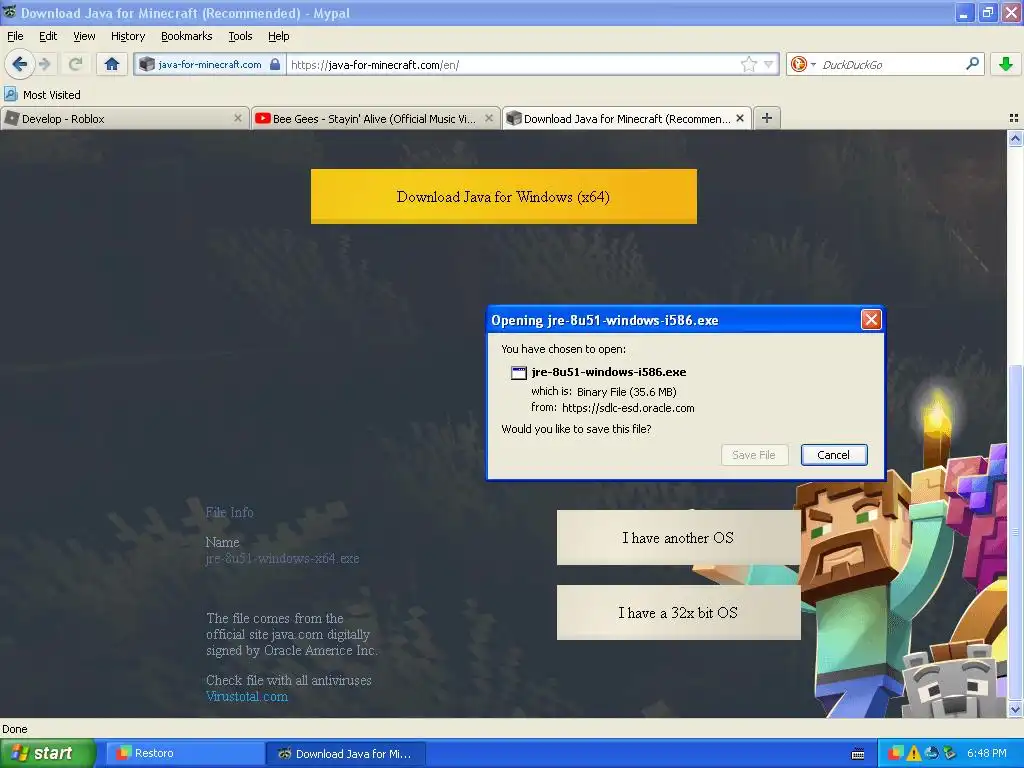Click the jre-8u51-windows-i586.exe file icon
Screen dimensions: 1024x768
click(519, 372)
